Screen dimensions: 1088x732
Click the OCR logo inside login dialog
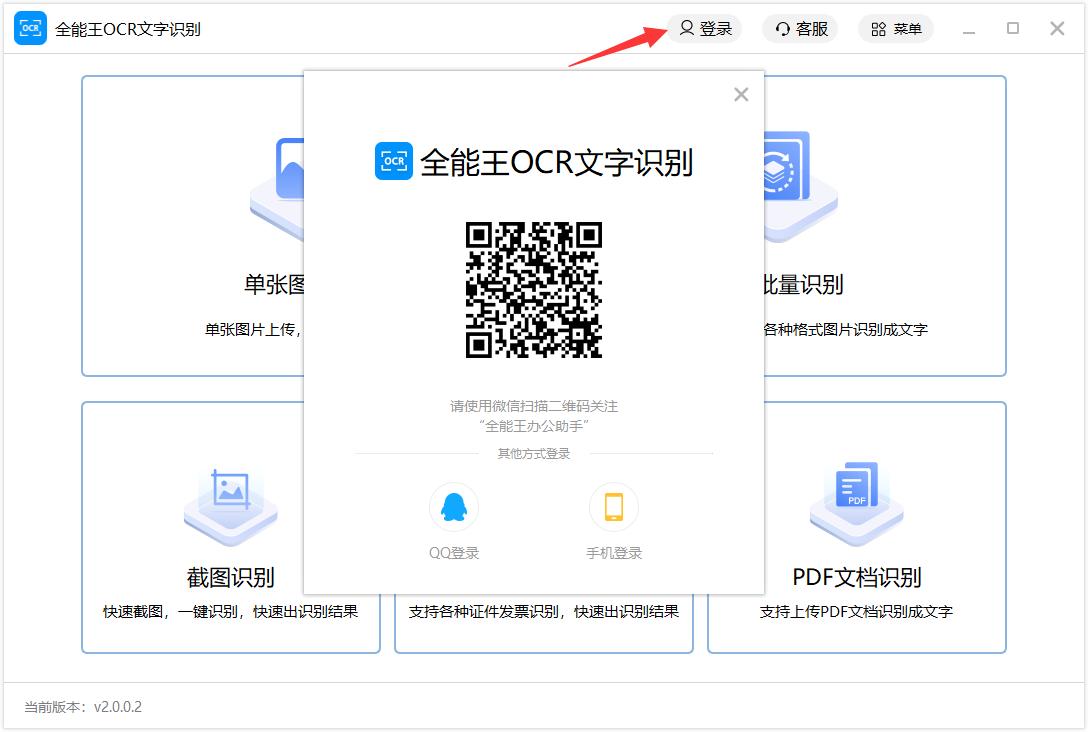(394, 162)
